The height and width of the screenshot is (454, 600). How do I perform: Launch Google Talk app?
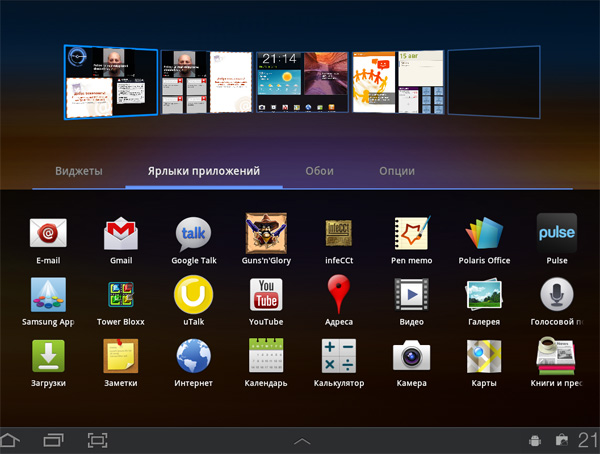point(194,235)
